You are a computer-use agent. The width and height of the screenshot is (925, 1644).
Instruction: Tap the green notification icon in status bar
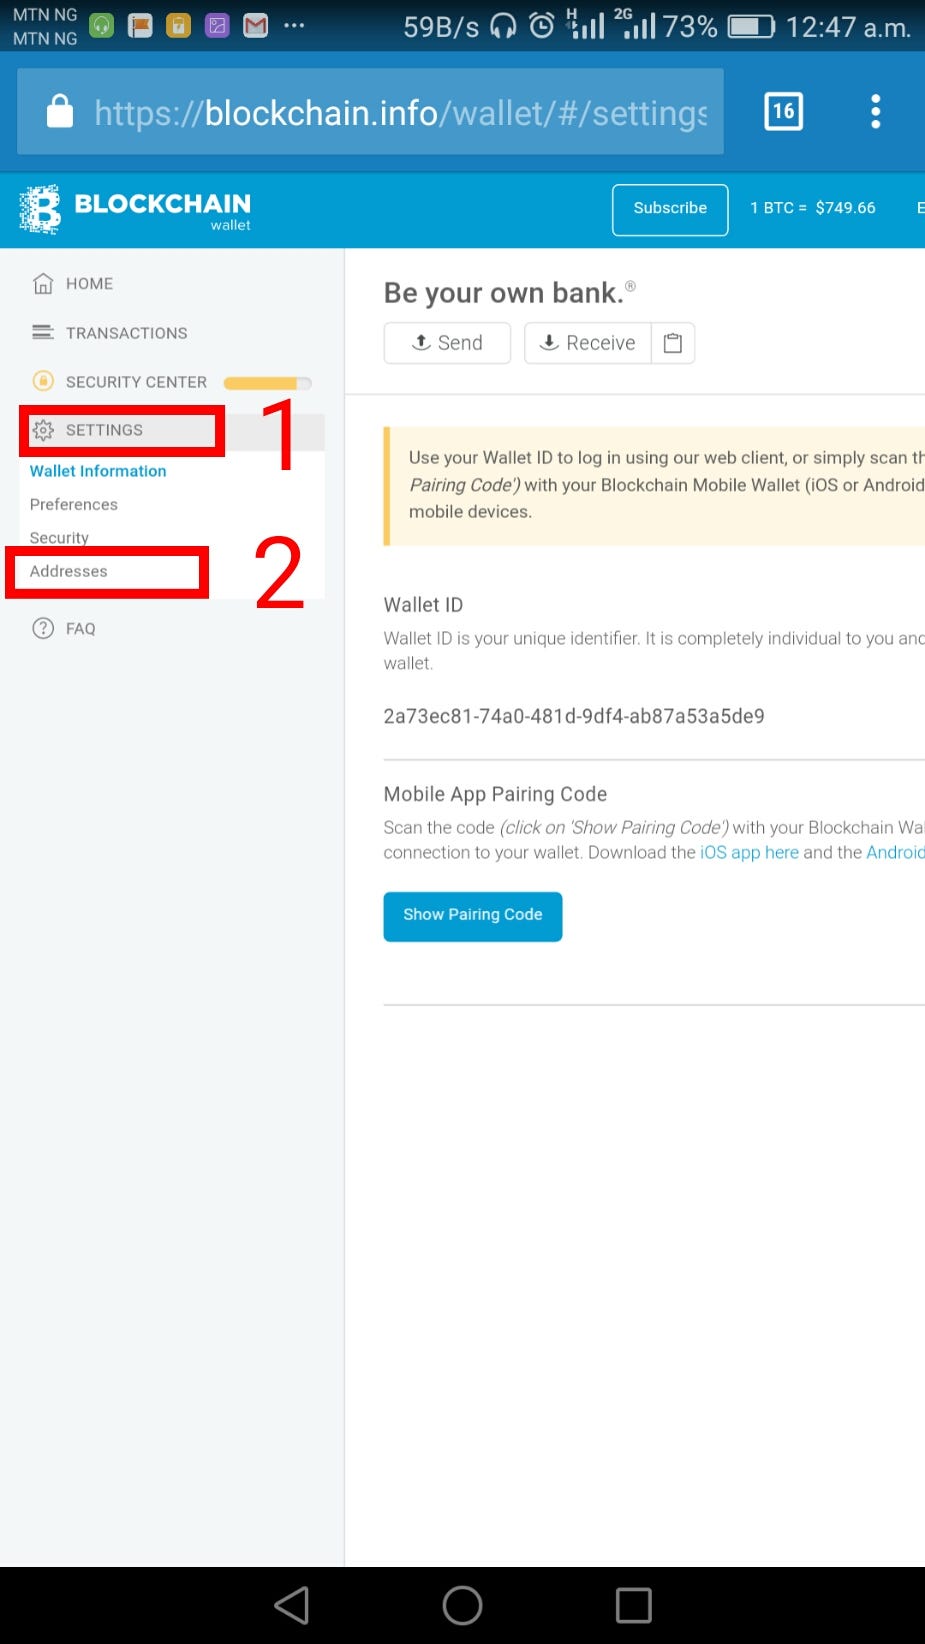point(101,26)
